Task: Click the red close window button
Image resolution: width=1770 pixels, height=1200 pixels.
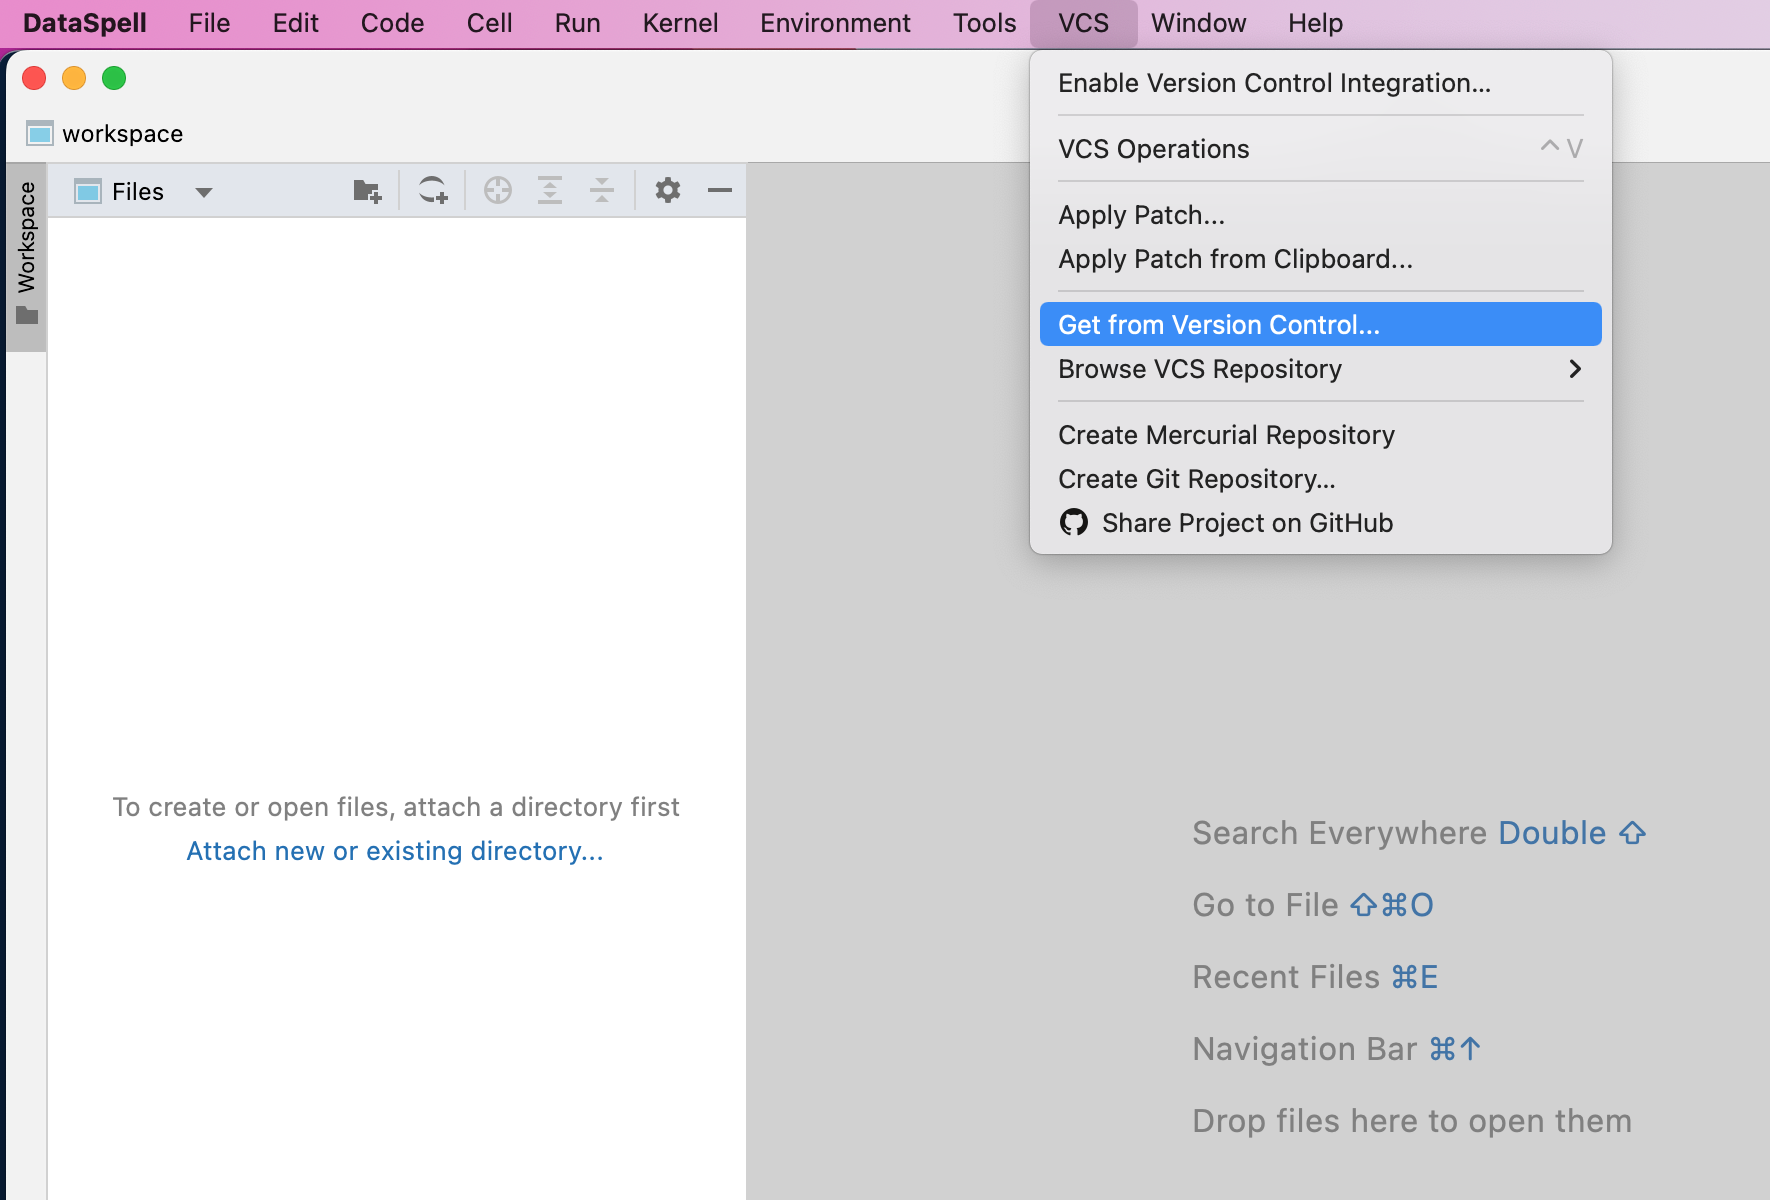Action: pyautogui.click(x=34, y=78)
